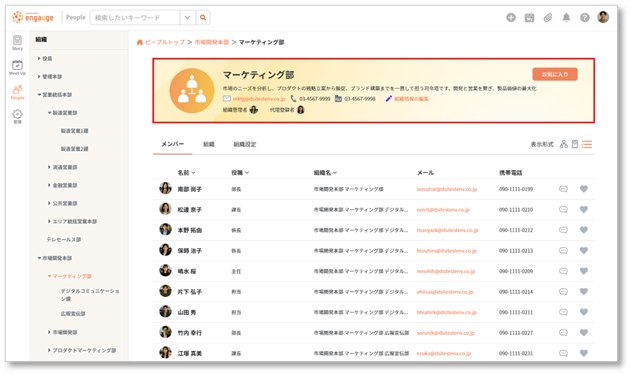Select the メンバー tab

(x=173, y=144)
